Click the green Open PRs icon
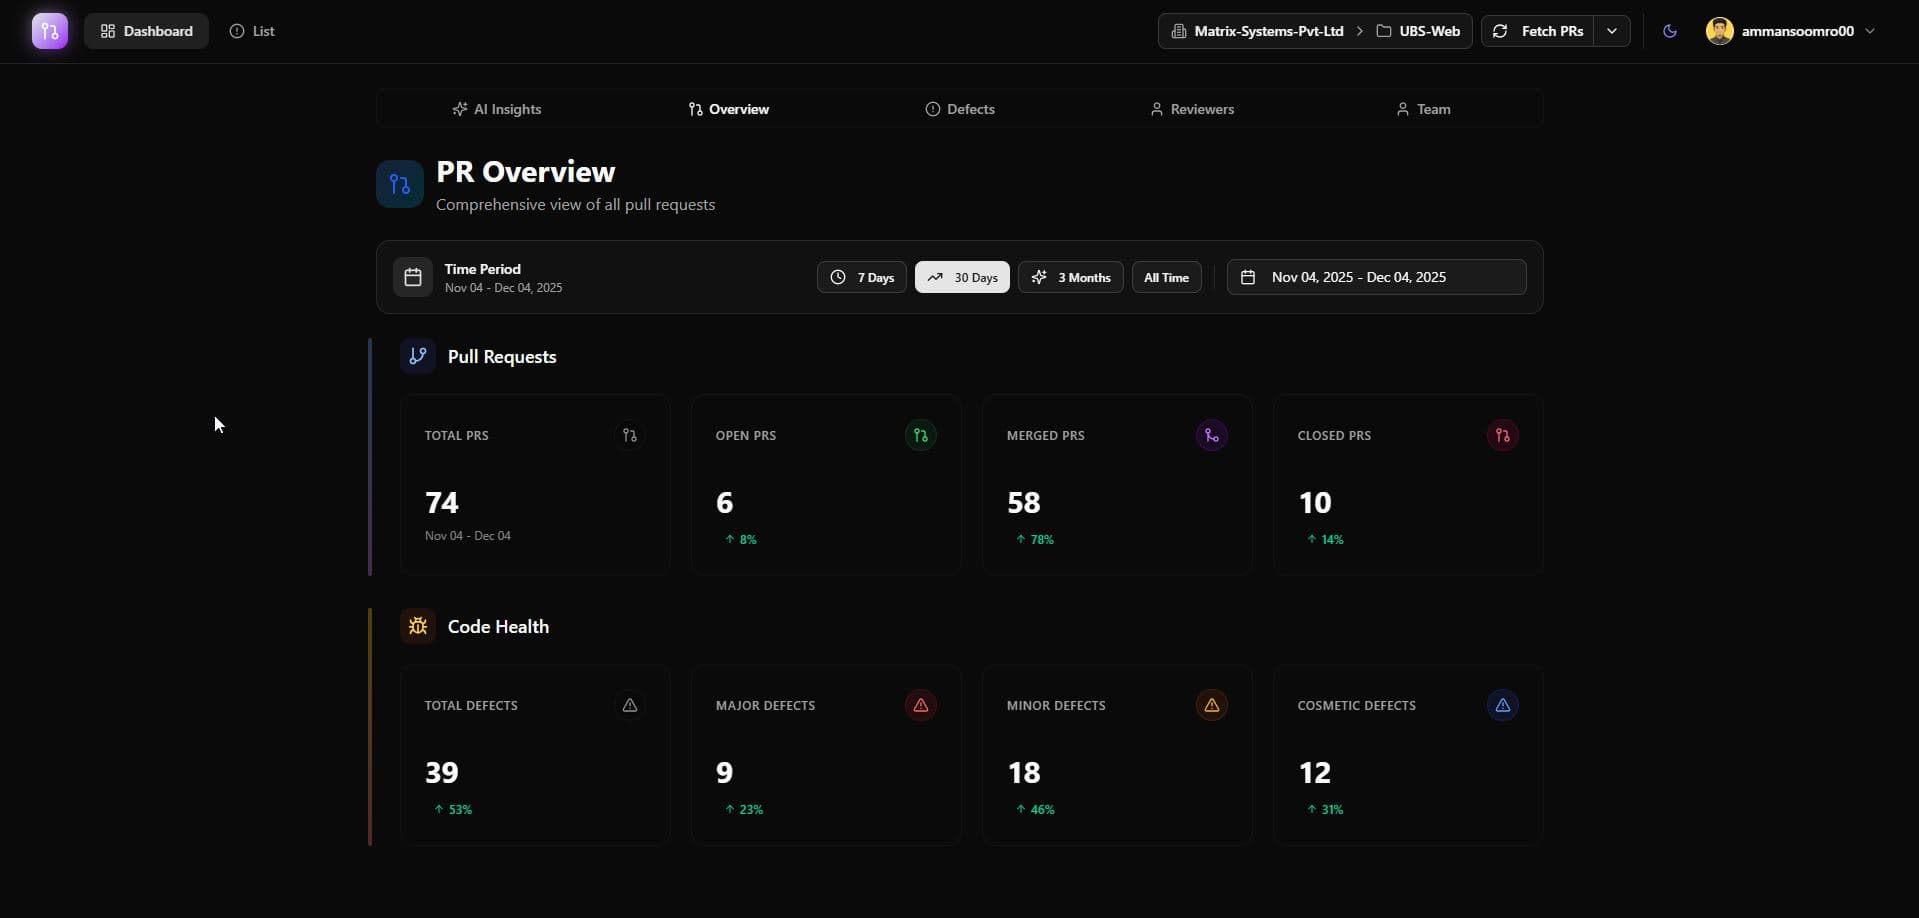The width and height of the screenshot is (1919, 918). 921,435
